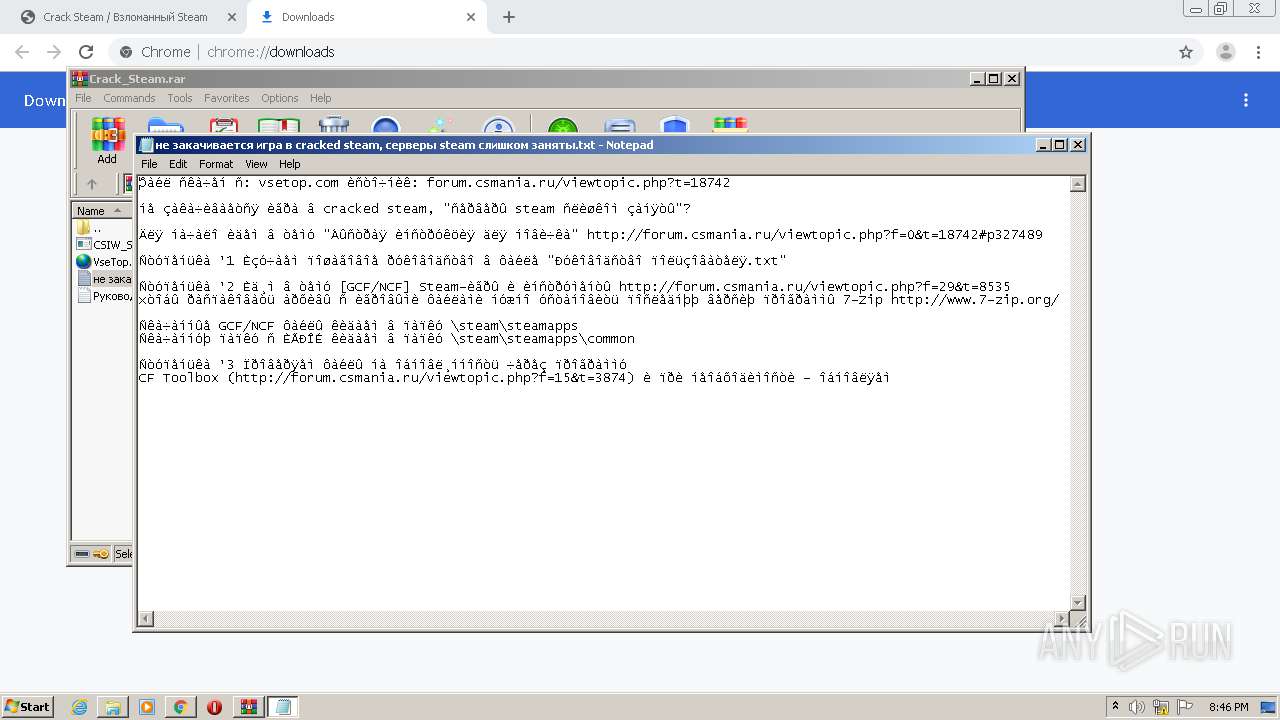
Task: Close the Crack Steam Chrome tab
Action: click(232, 17)
